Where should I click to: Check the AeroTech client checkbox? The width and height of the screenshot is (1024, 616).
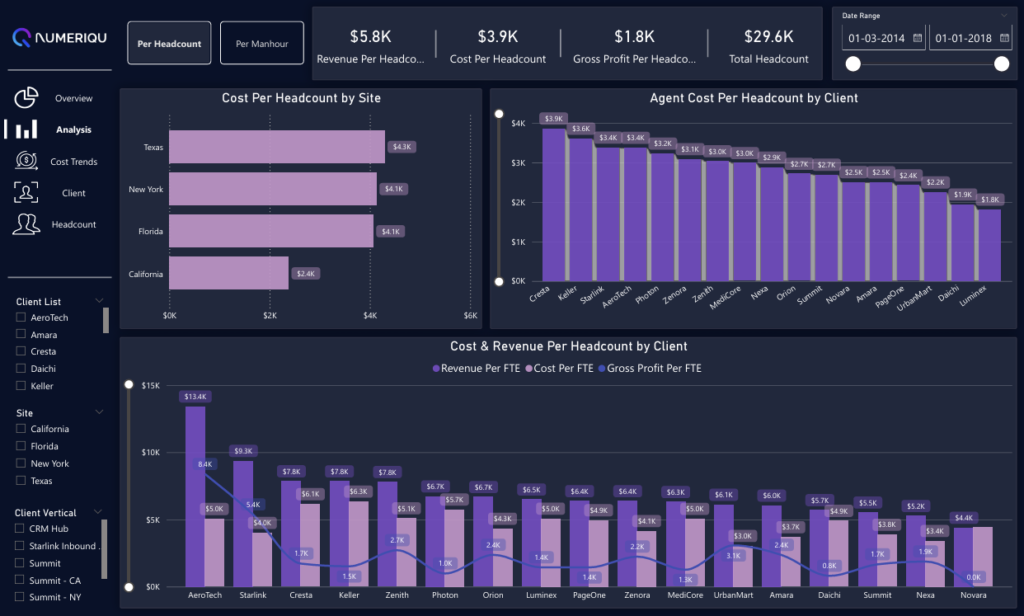21,317
